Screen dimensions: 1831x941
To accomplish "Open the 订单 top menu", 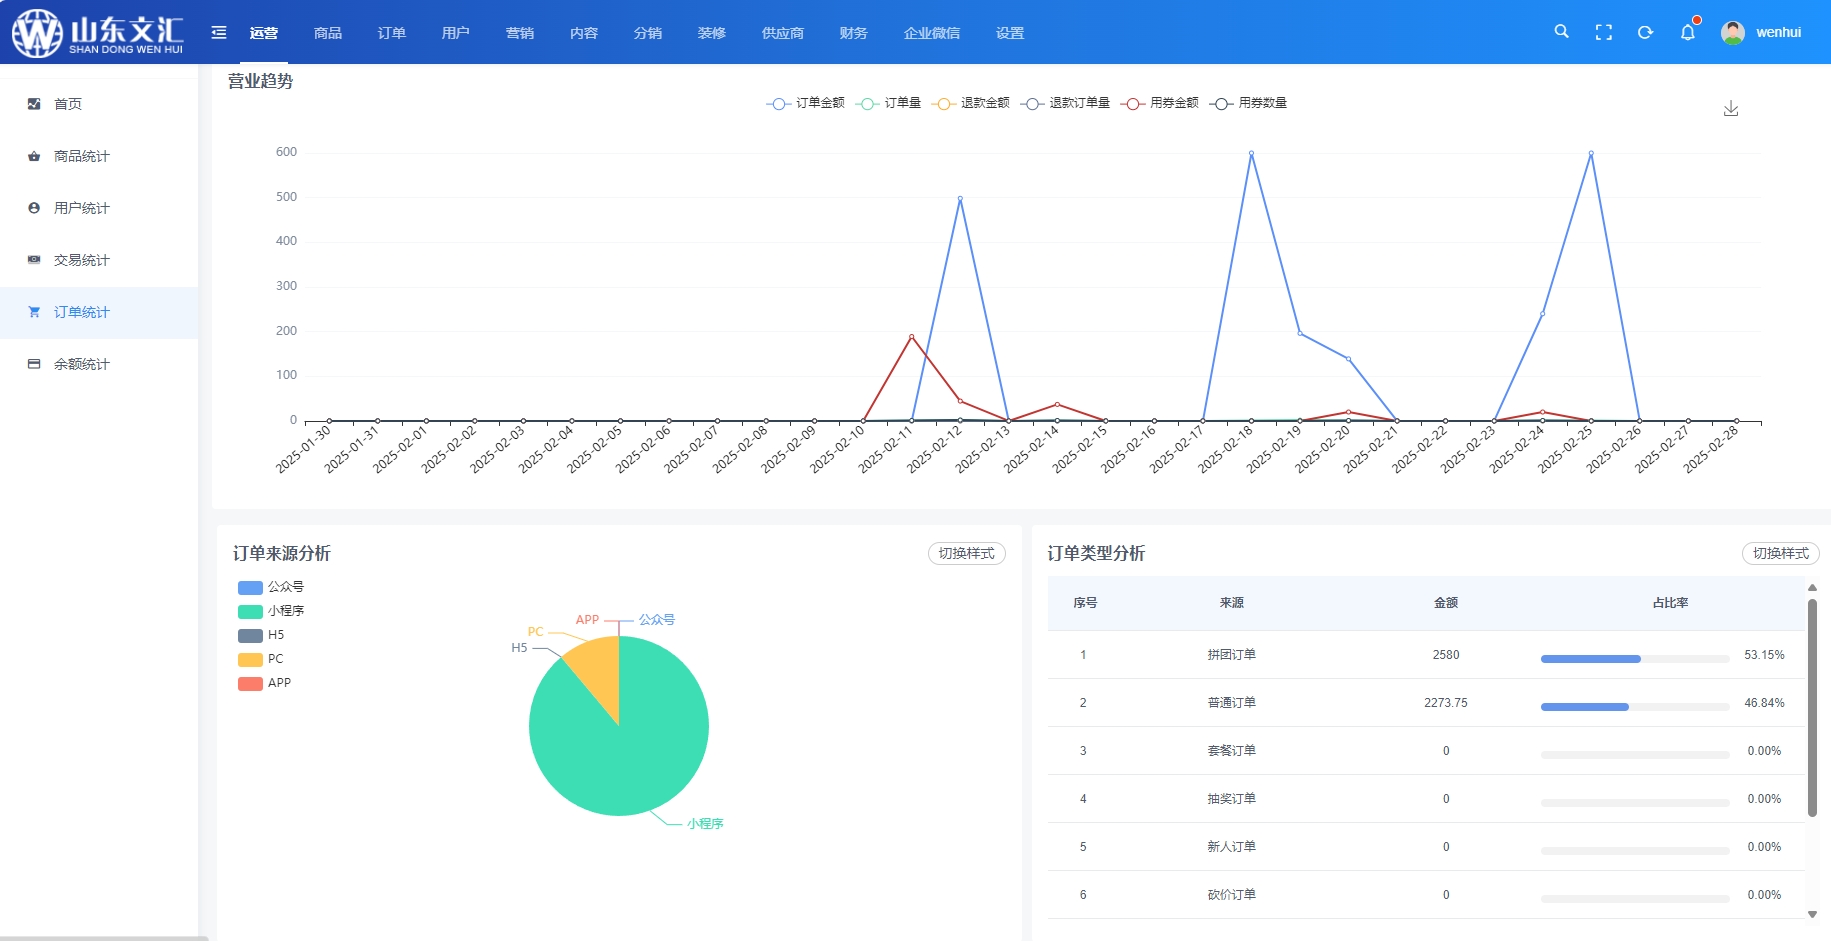I will pos(392,33).
